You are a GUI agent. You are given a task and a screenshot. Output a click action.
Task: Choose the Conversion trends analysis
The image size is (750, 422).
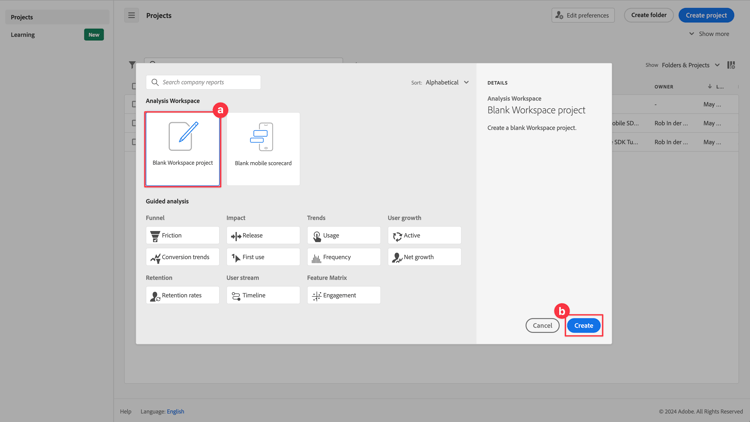coord(182,257)
